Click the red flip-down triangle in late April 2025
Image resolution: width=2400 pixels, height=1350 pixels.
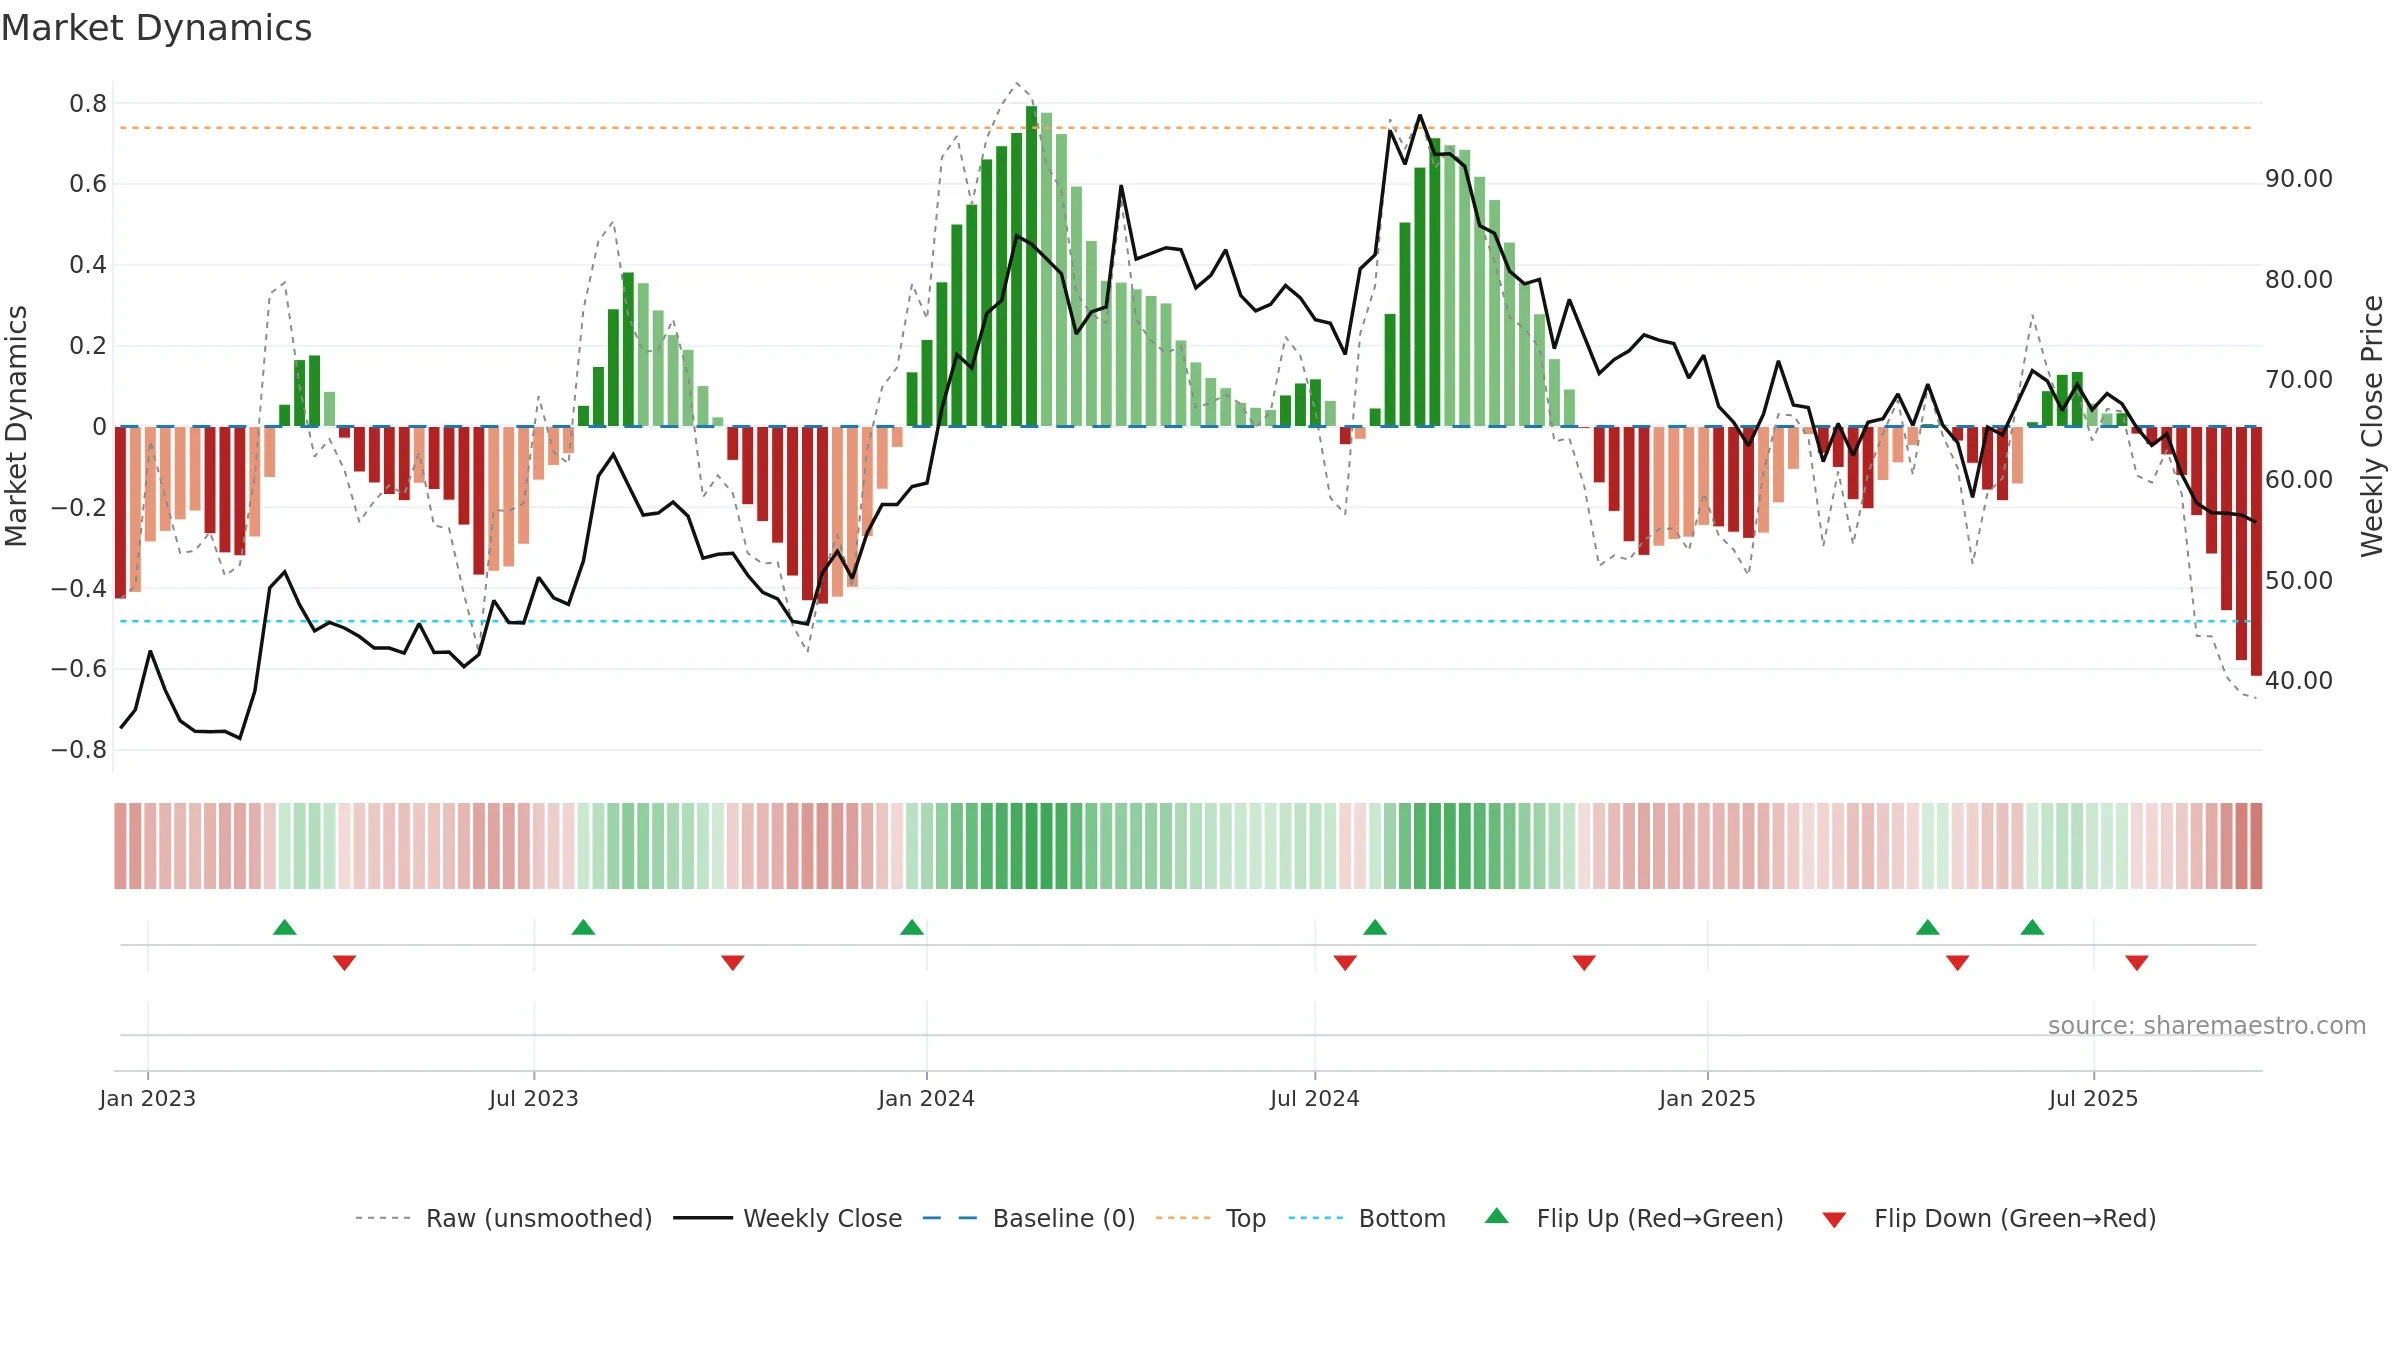pos(1958,963)
